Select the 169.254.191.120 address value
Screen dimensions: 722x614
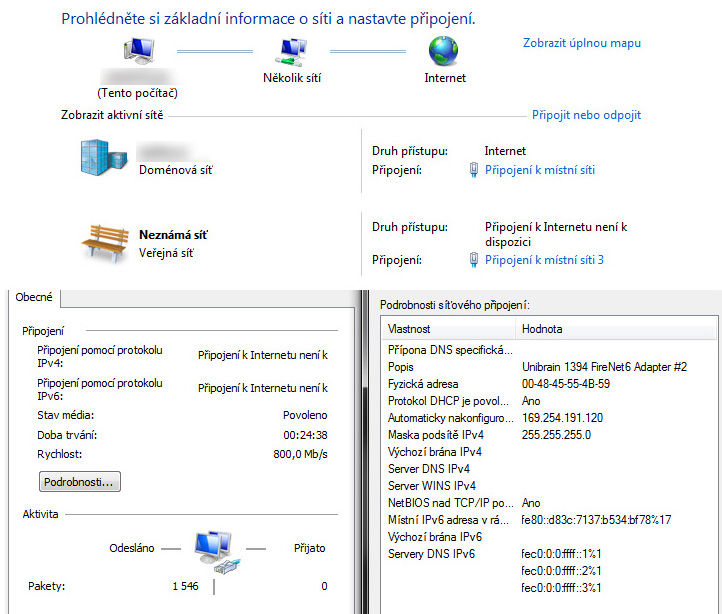[x=562, y=418]
